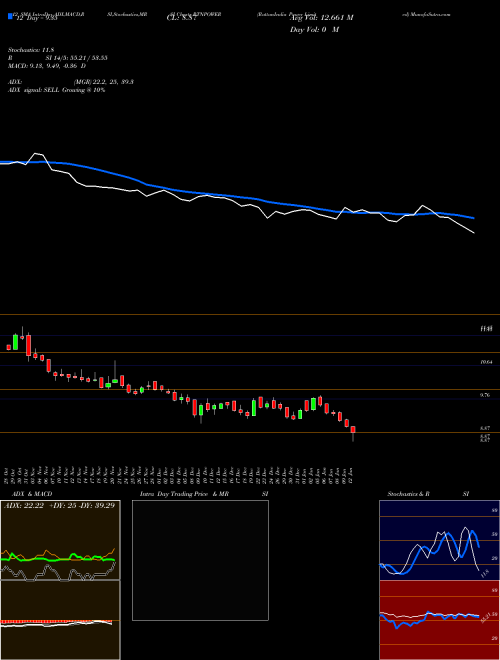This screenshot has width=500, height=660.
Task: Click the '(MGR) 22.2, 25, 39.3' ADX values
Action: click(104, 82)
